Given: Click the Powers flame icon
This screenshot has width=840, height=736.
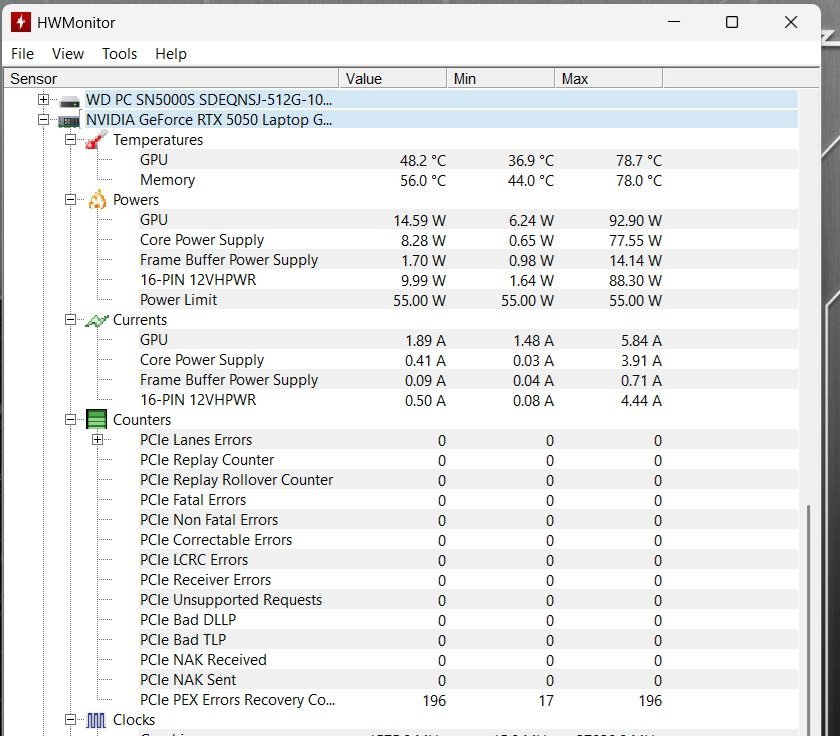Looking at the screenshot, I should pos(97,200).
